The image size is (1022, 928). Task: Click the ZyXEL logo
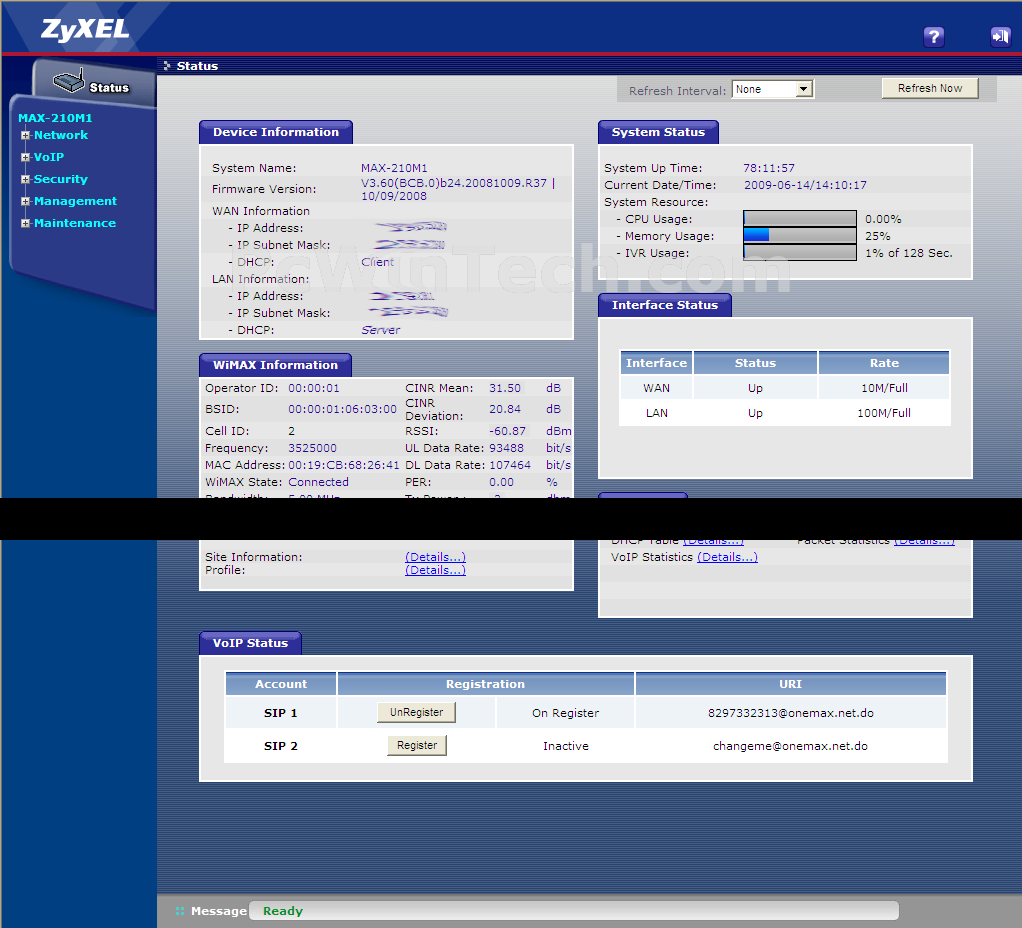pos(85,29)
